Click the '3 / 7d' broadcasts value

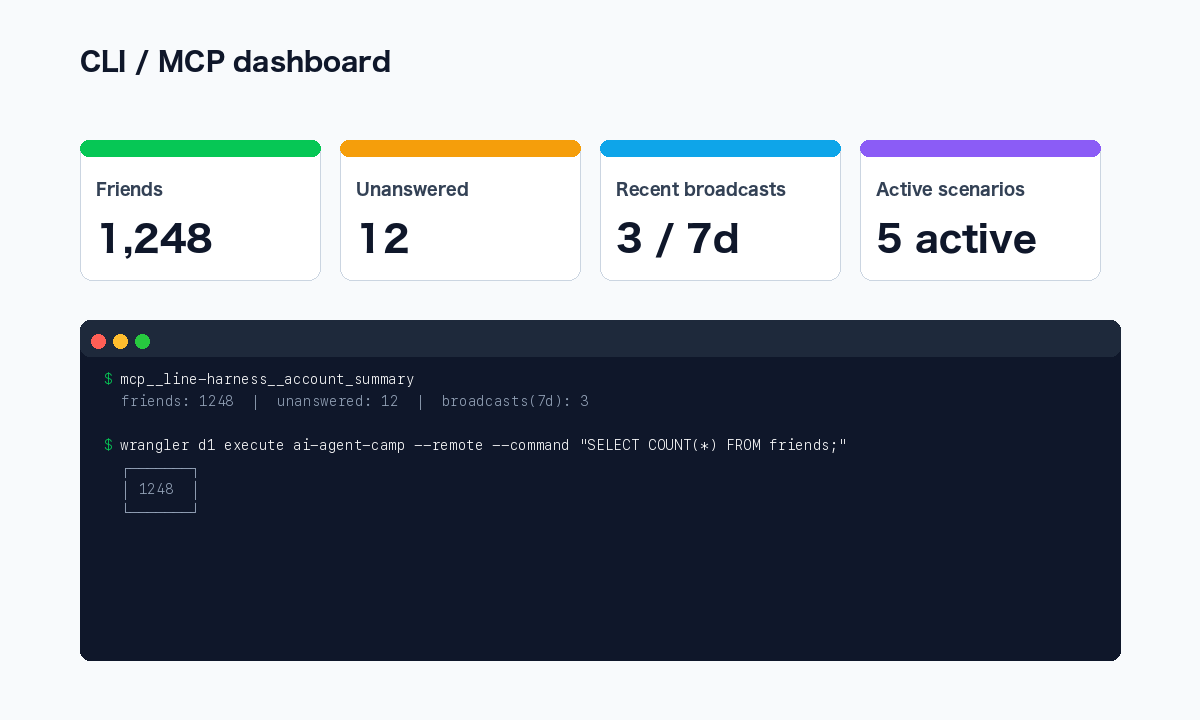677,239
